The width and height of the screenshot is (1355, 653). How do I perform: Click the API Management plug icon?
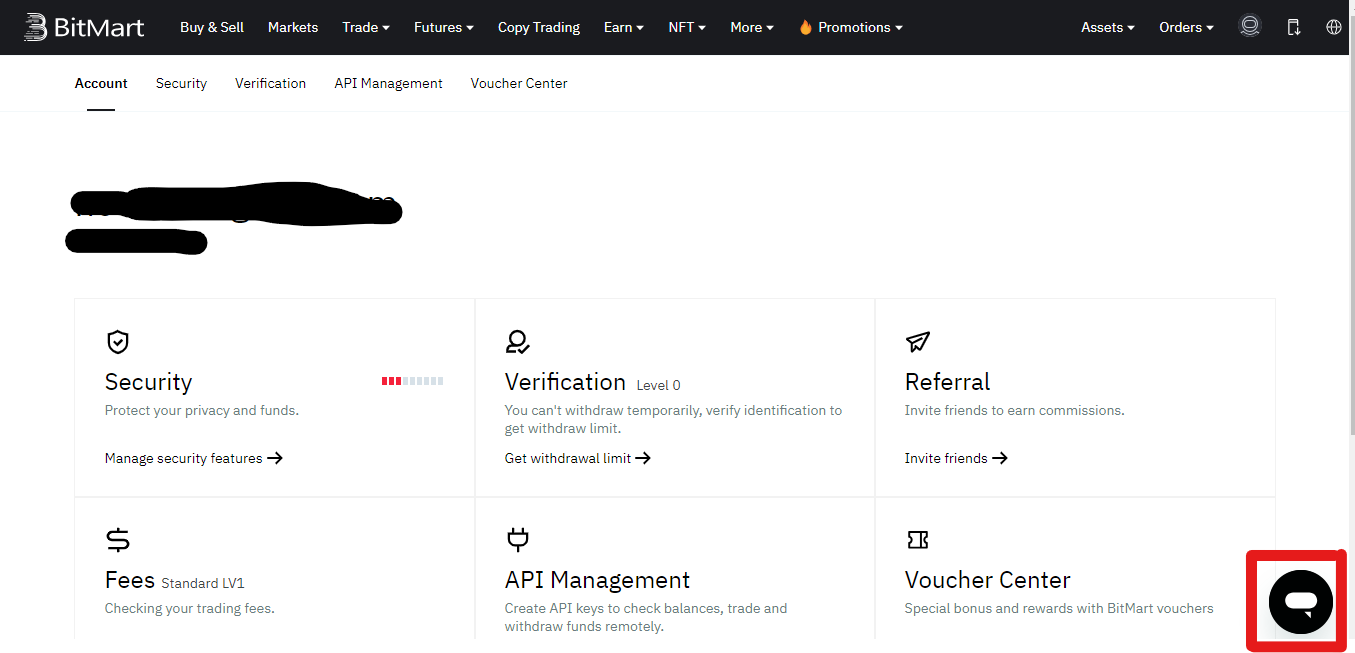coord(517,540)
